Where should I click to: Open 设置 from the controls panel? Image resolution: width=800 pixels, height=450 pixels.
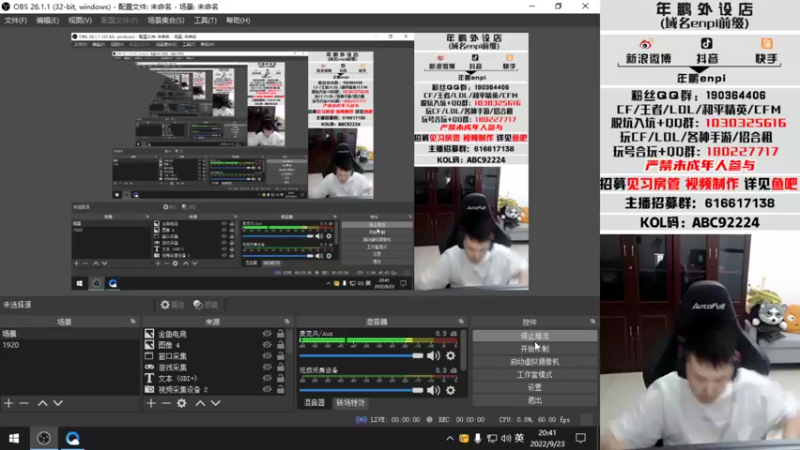535,387
